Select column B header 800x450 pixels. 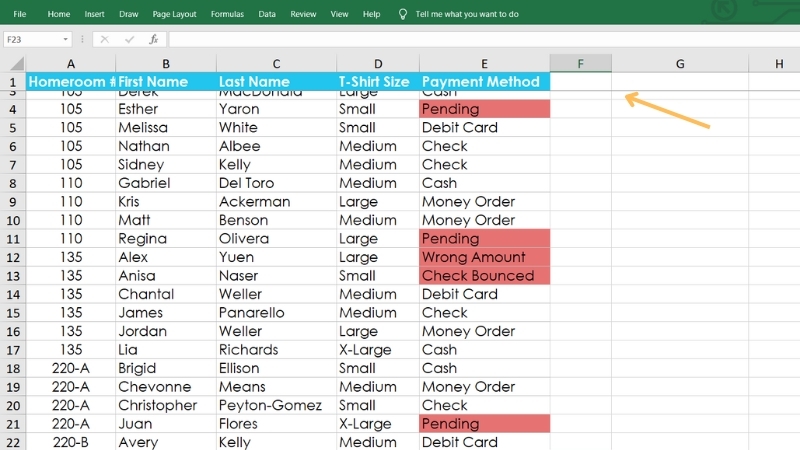pos(166,64)
